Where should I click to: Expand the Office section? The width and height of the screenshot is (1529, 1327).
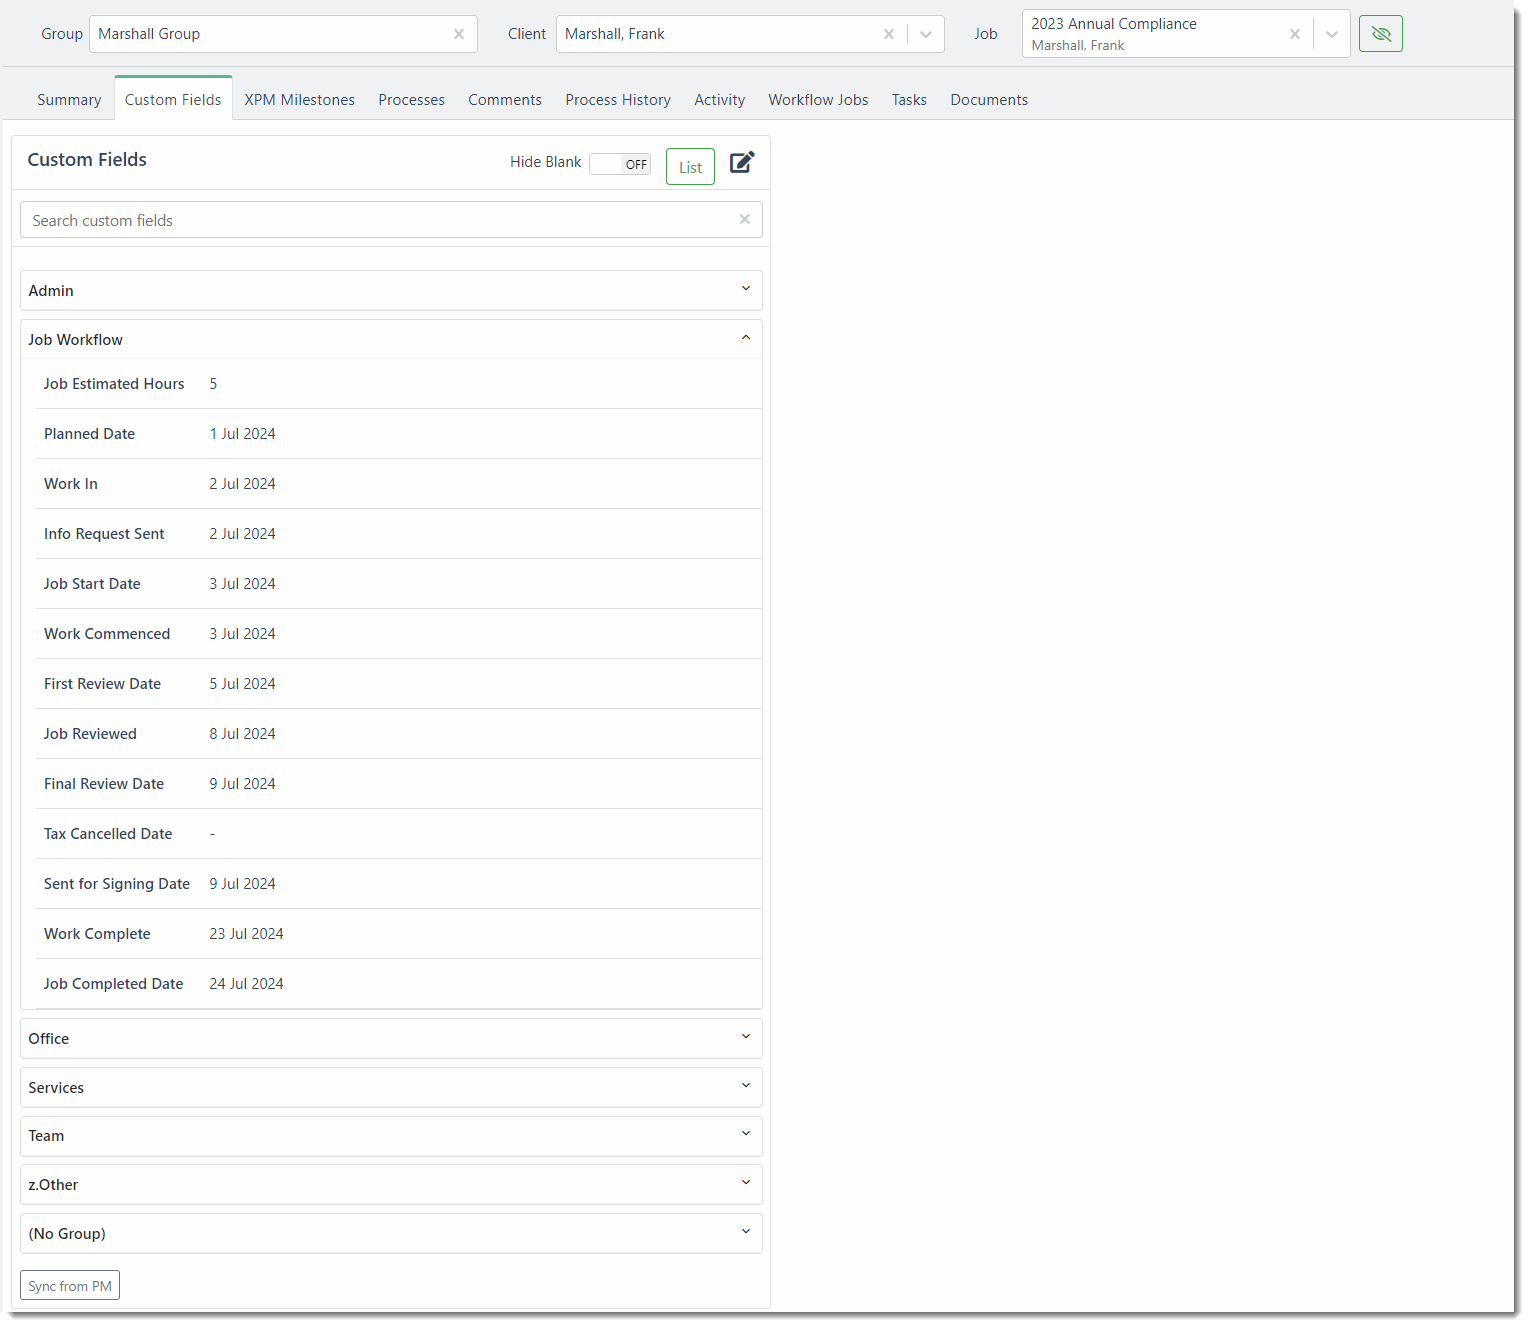pos(391,1038)
